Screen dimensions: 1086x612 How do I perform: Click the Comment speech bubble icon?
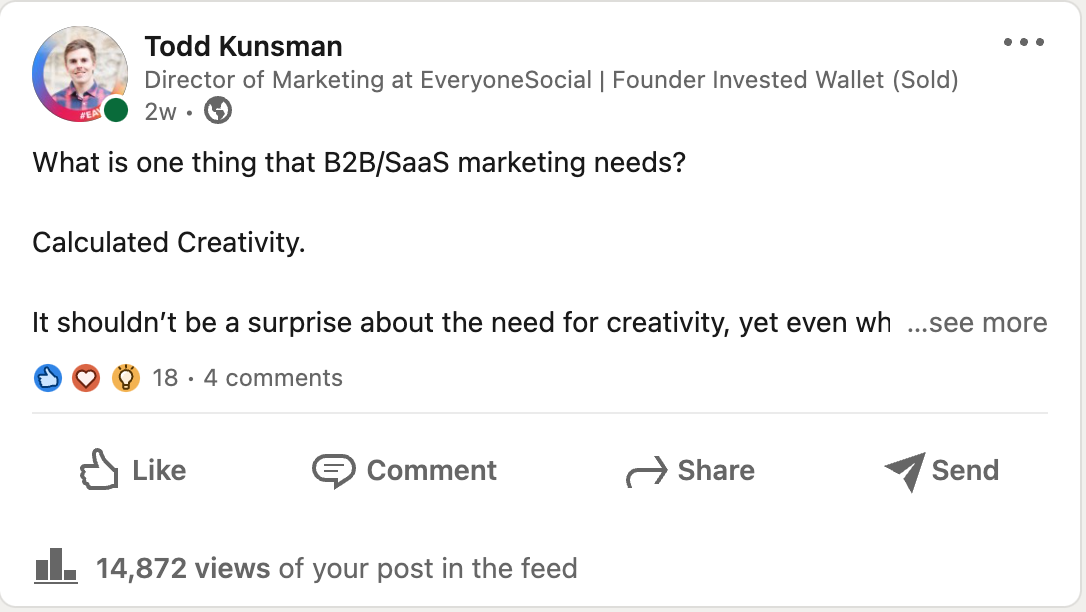(x=338, y=470)
